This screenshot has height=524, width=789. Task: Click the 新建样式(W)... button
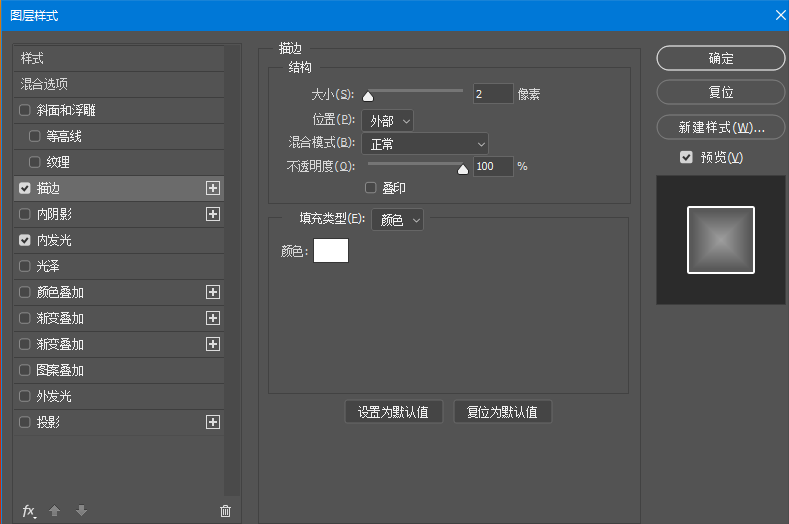click(721, 127)
